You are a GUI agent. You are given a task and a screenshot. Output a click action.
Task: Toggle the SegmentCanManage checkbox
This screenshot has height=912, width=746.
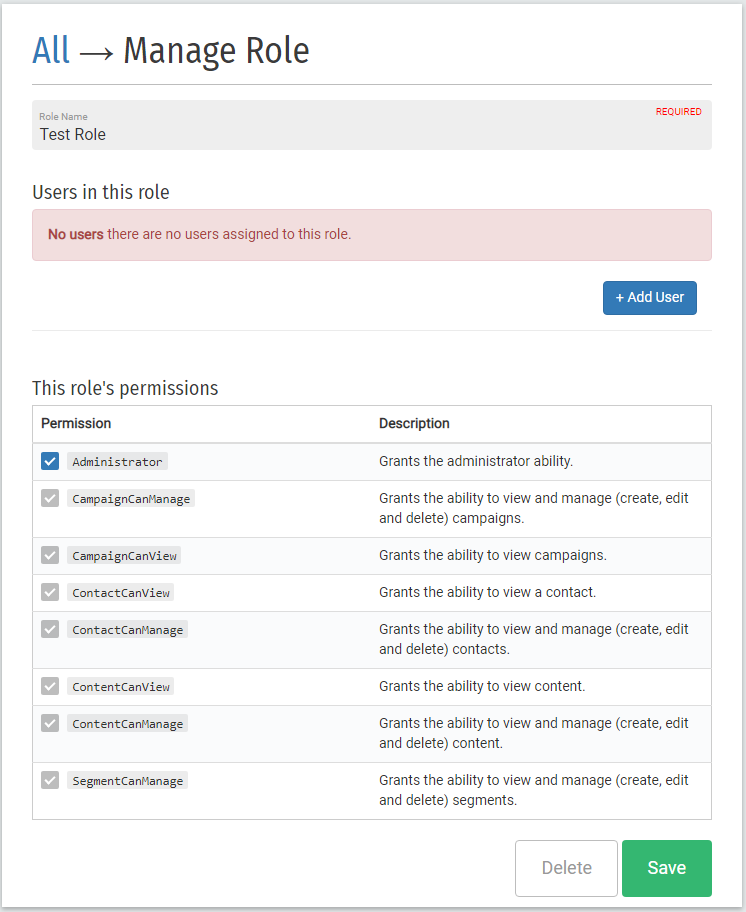click(50, 781)
